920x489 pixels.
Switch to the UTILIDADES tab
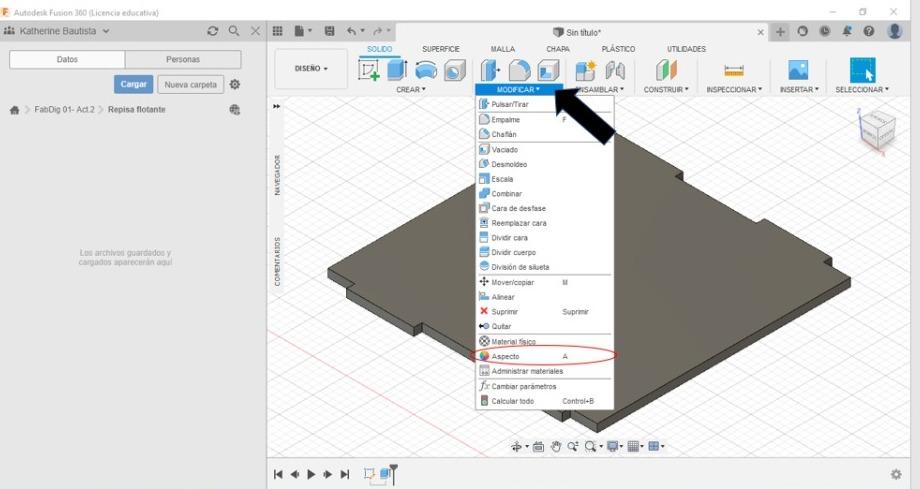(686, 49)
